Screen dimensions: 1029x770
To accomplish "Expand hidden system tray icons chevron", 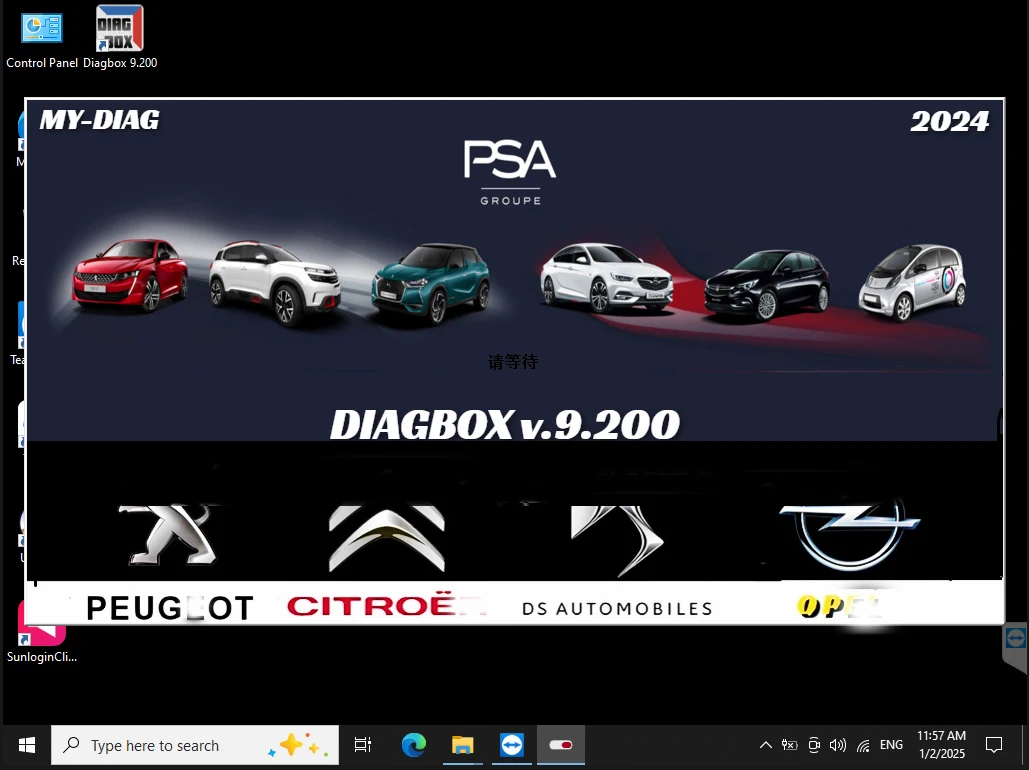I will tap(766, 745).
